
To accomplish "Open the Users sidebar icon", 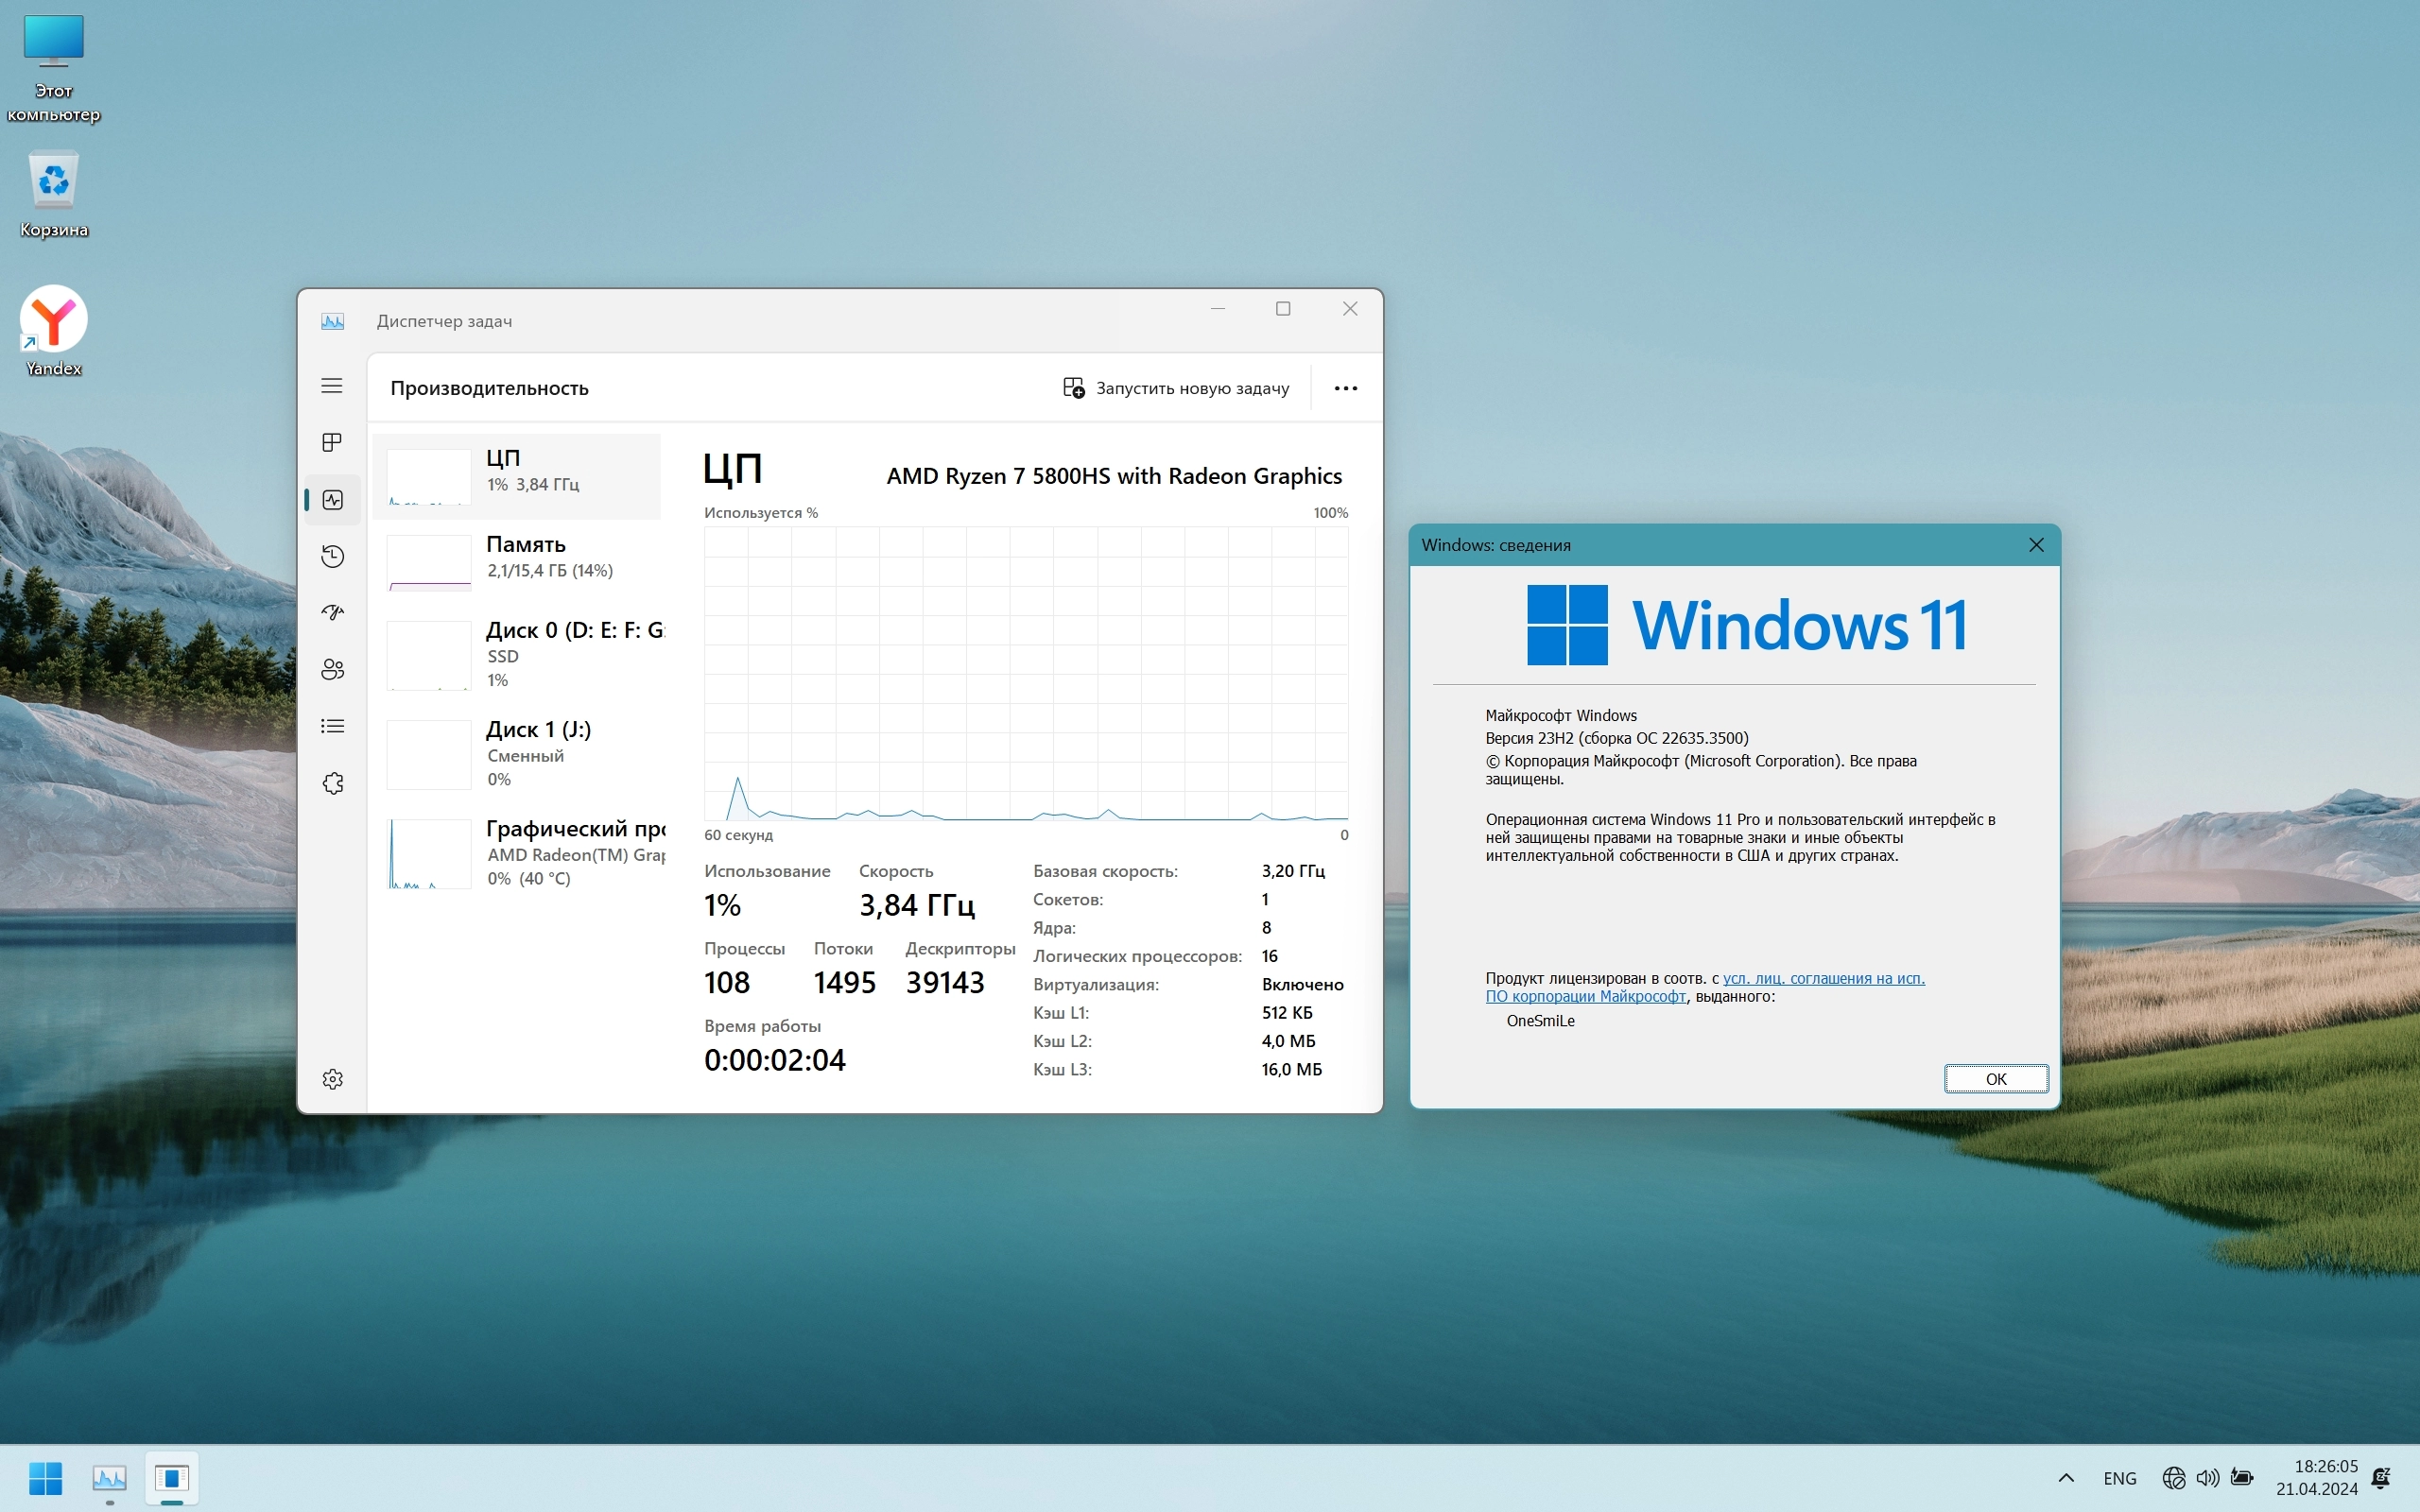I will [x=332, y=669].
